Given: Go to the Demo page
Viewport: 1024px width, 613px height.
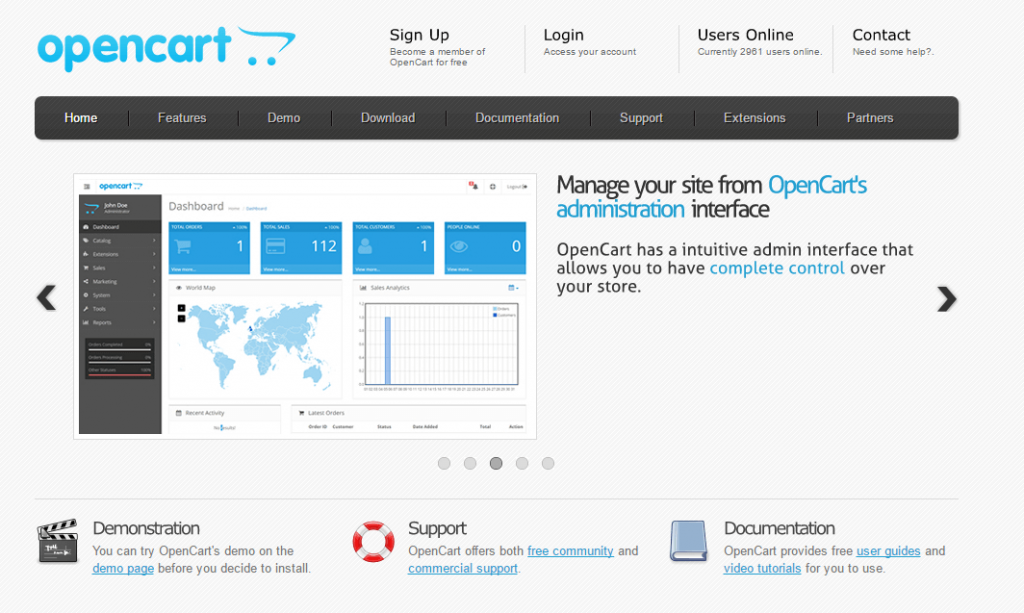Looking at the screenshot, I should pos(283,118).
